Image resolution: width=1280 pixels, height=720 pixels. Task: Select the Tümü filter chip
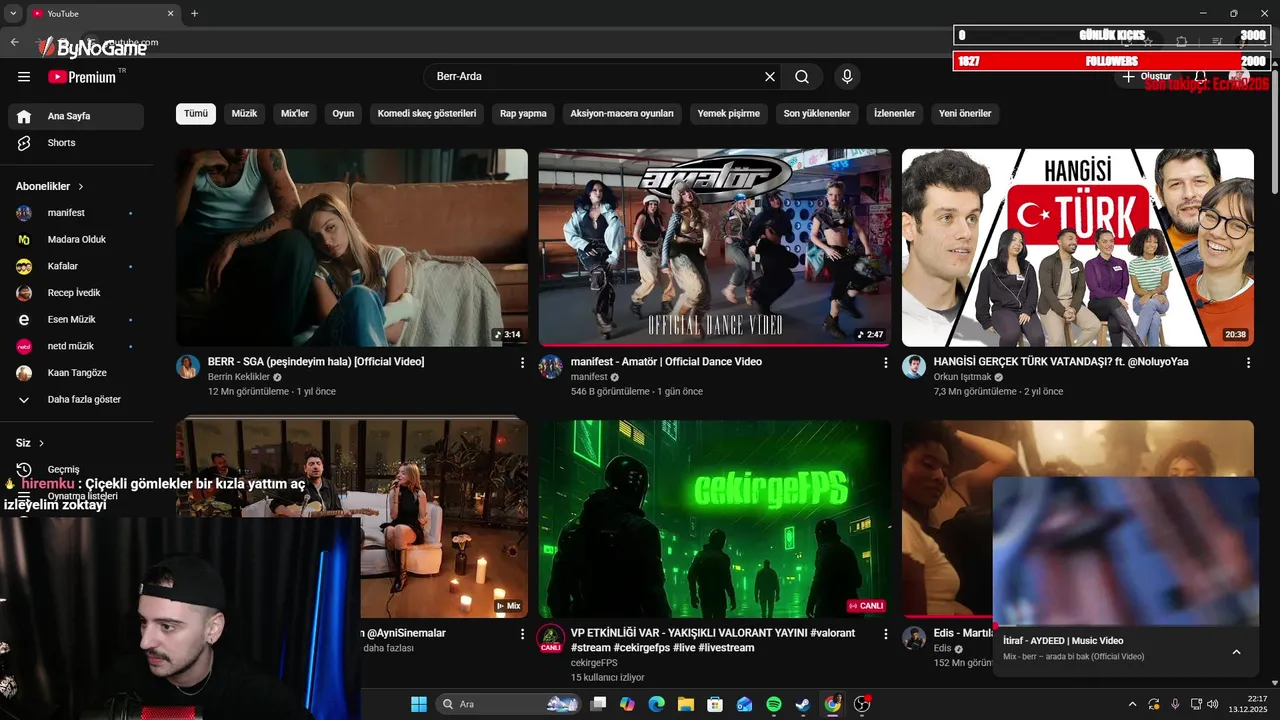pos(196,114)
